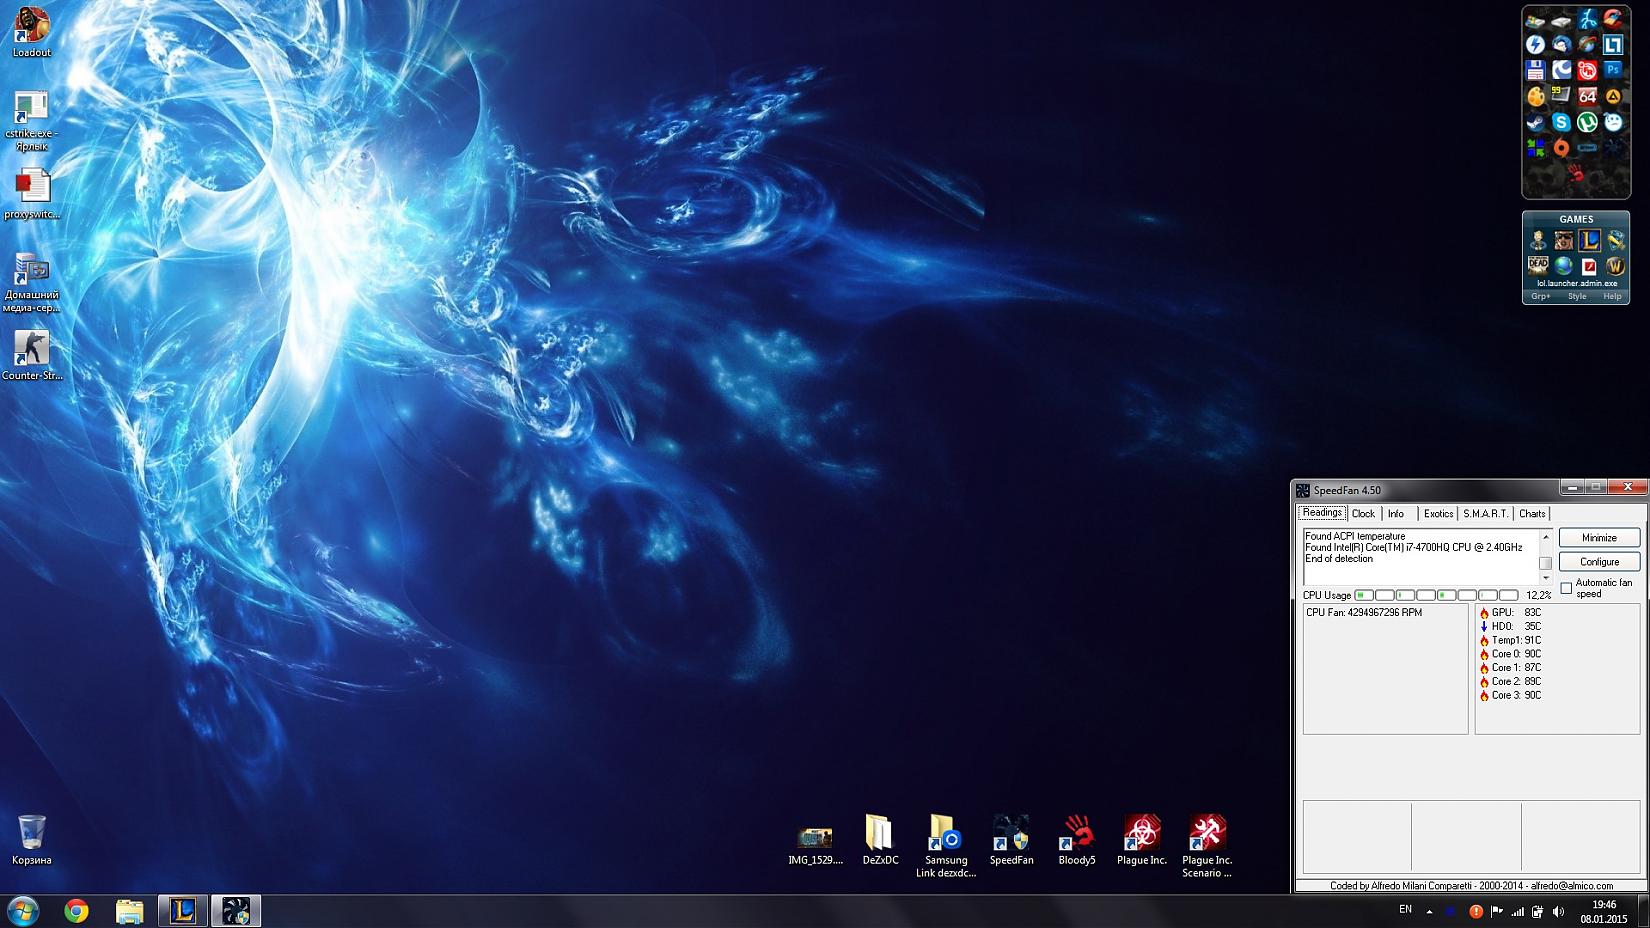Screen dimensions: 1650x928
Task: Open the Photoshop icon in the dock
Action: pos(1612,70)
